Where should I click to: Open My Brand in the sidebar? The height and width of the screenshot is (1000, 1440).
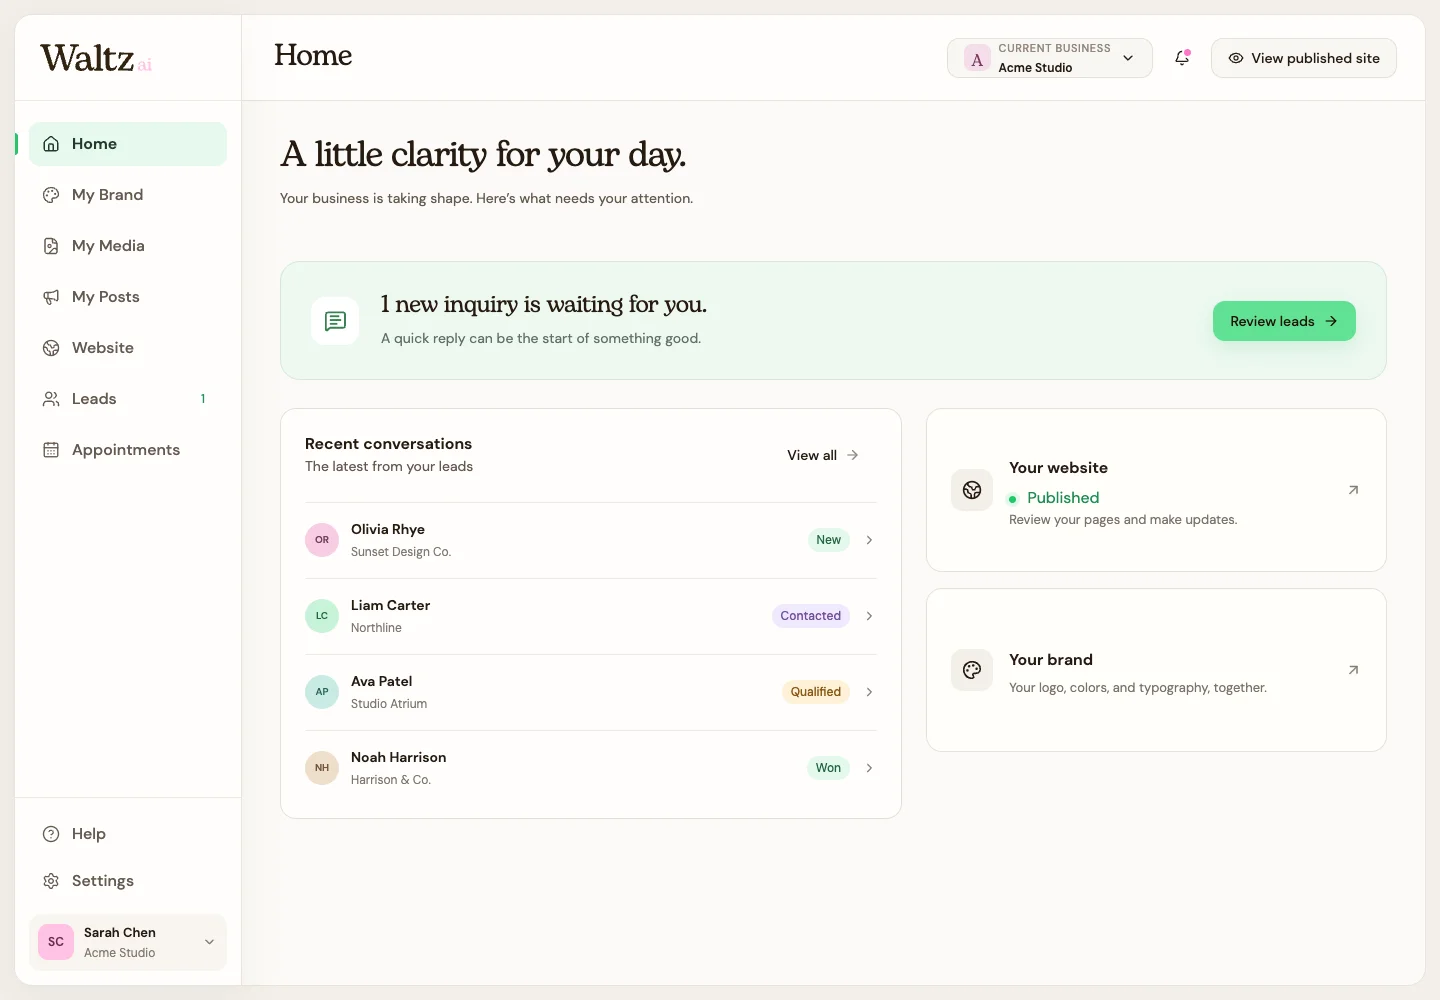(x=128, y=195)
